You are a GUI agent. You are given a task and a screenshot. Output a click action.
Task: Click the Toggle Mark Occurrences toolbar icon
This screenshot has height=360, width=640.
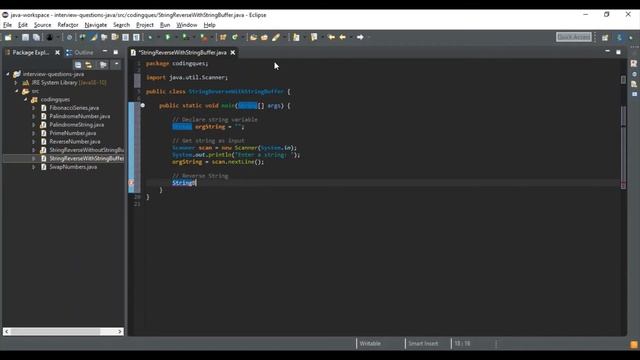pyautogui.click(x=94, y=38)
